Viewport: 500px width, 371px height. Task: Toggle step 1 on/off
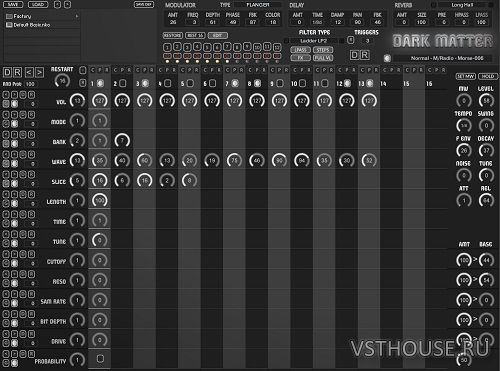point(100,83)
